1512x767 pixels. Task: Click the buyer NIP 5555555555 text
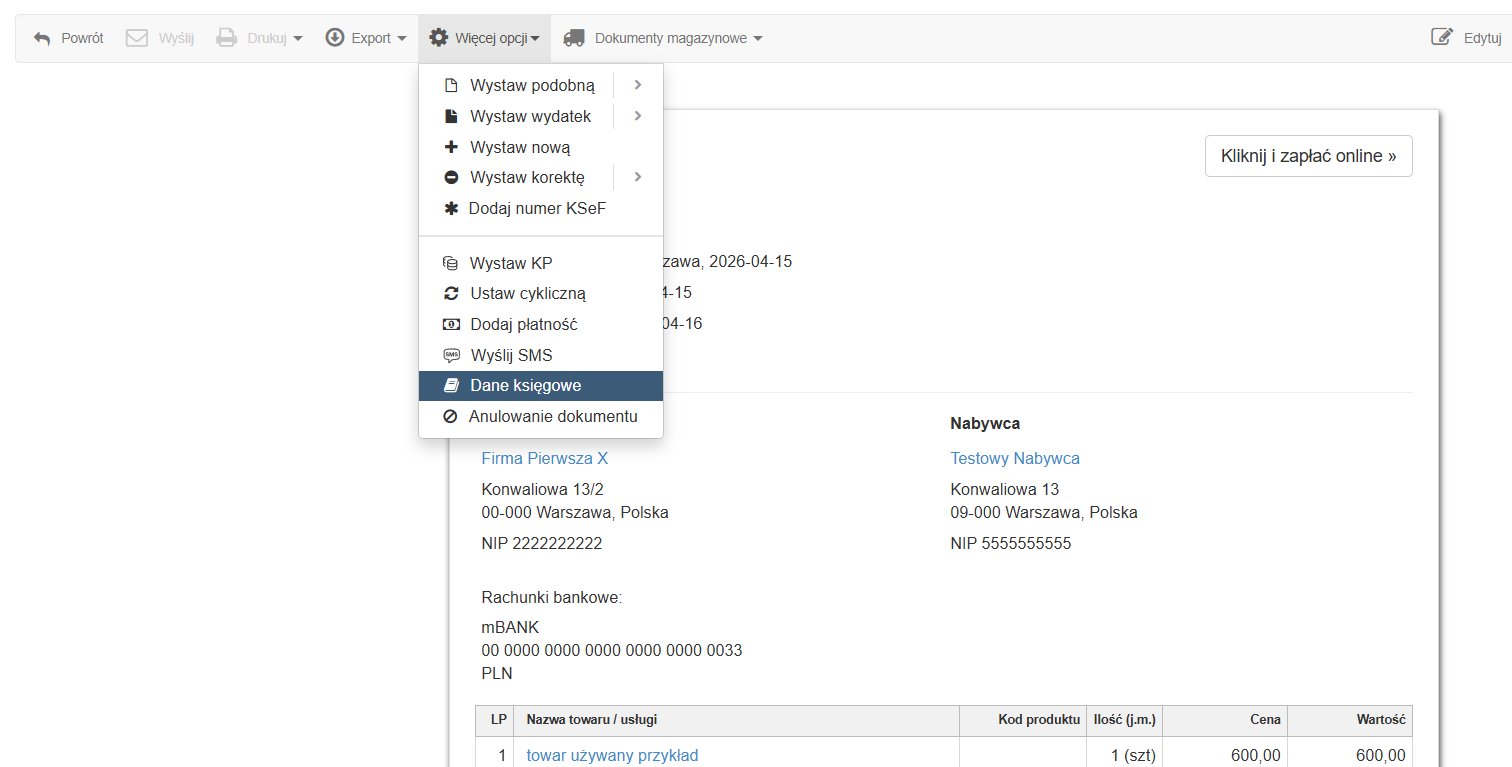pyautogui.click(x=1011, y=544)
